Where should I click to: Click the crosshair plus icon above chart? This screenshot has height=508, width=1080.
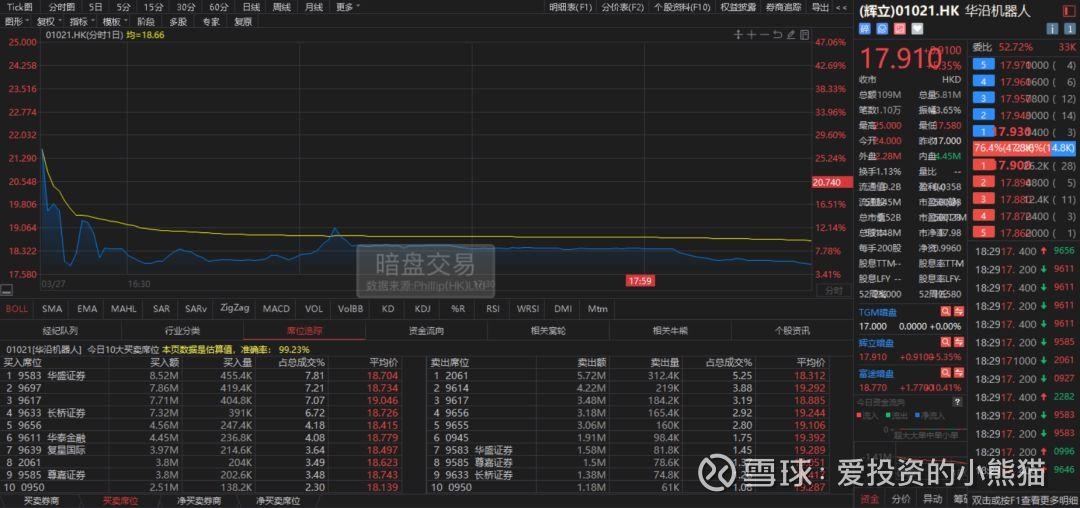point(751,35)
